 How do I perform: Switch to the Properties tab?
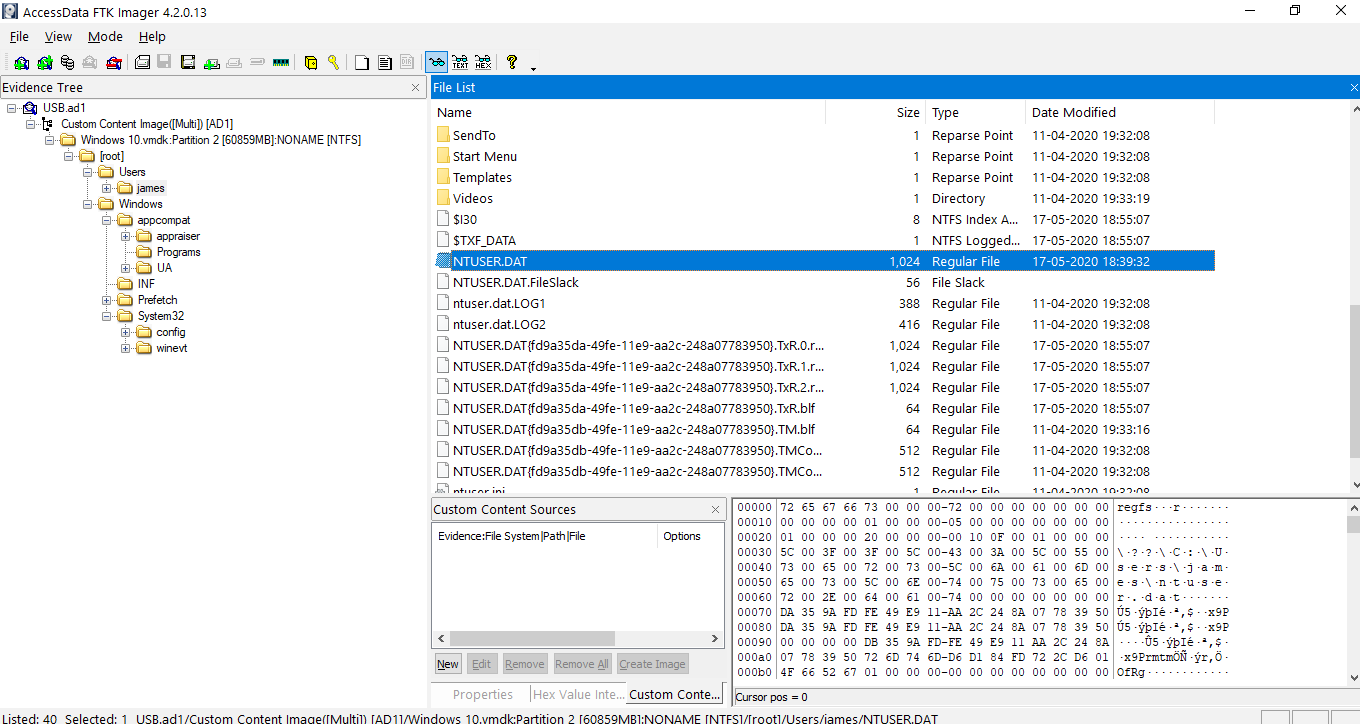pyautogui.click(x=482, y=694)
